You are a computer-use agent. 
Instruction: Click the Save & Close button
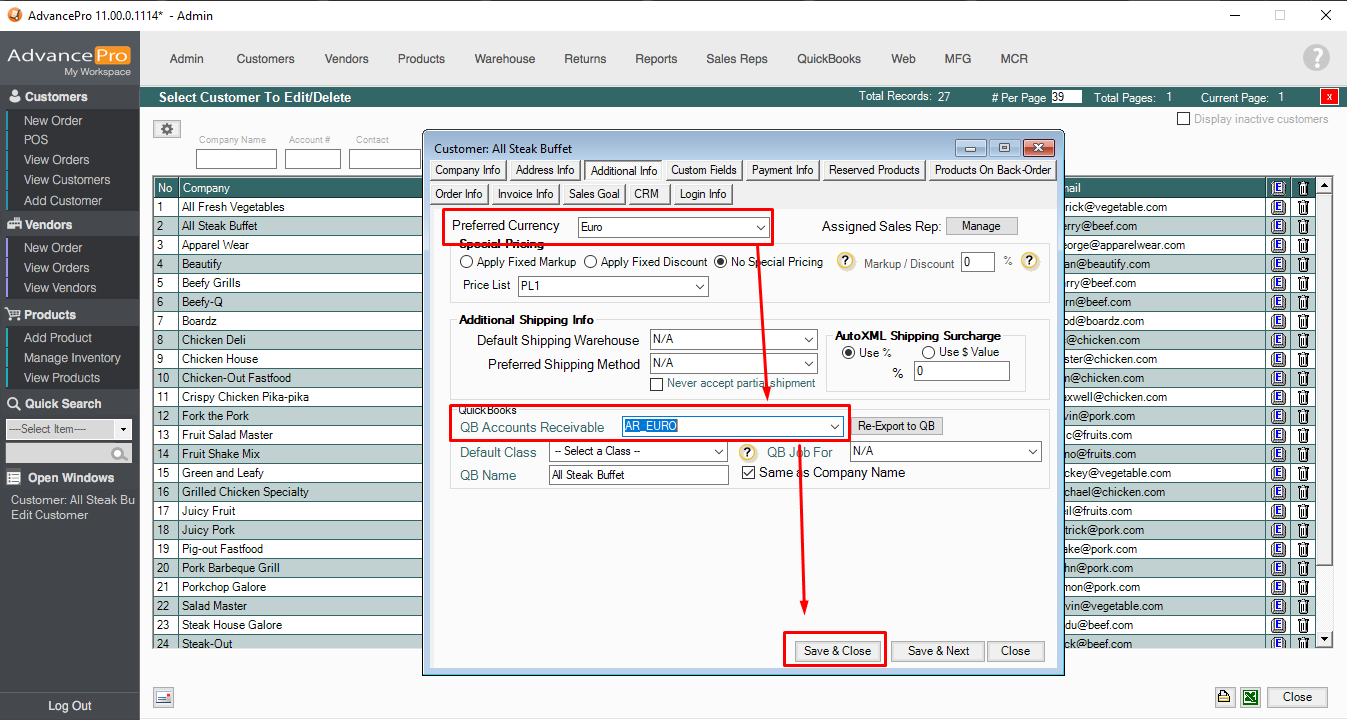point(837,651)
